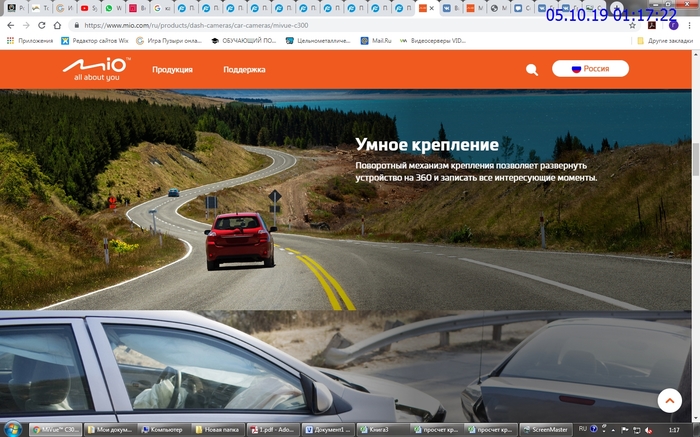Image resolution: width=700 pixels, height=437 pixels.
Task: Go to the browser home page icon
Action: point(57,25)
